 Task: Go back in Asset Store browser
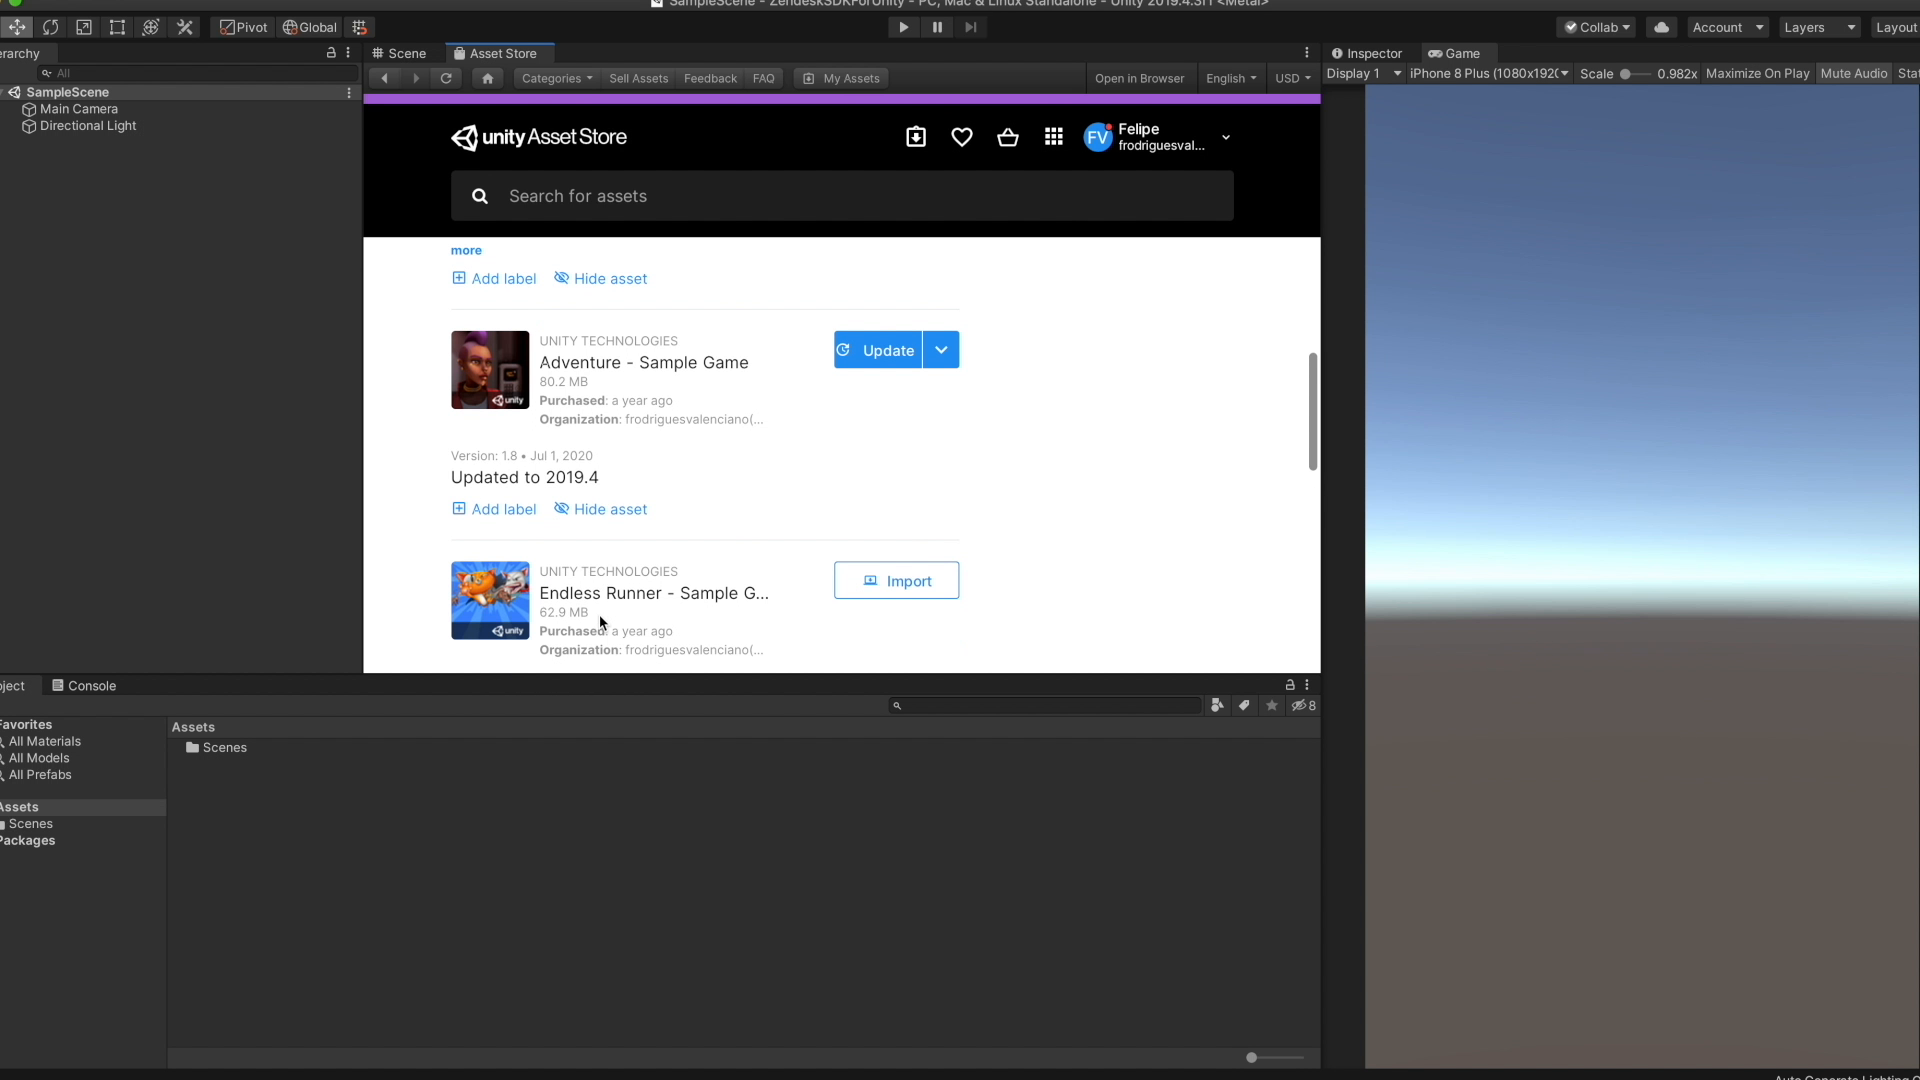pyautogui.click(x=385, y=78)
